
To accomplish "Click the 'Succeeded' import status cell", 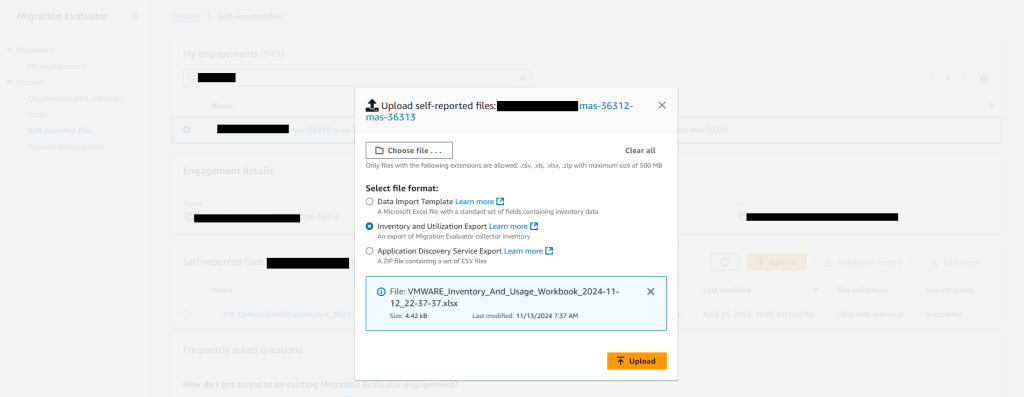I will point(944,314).
